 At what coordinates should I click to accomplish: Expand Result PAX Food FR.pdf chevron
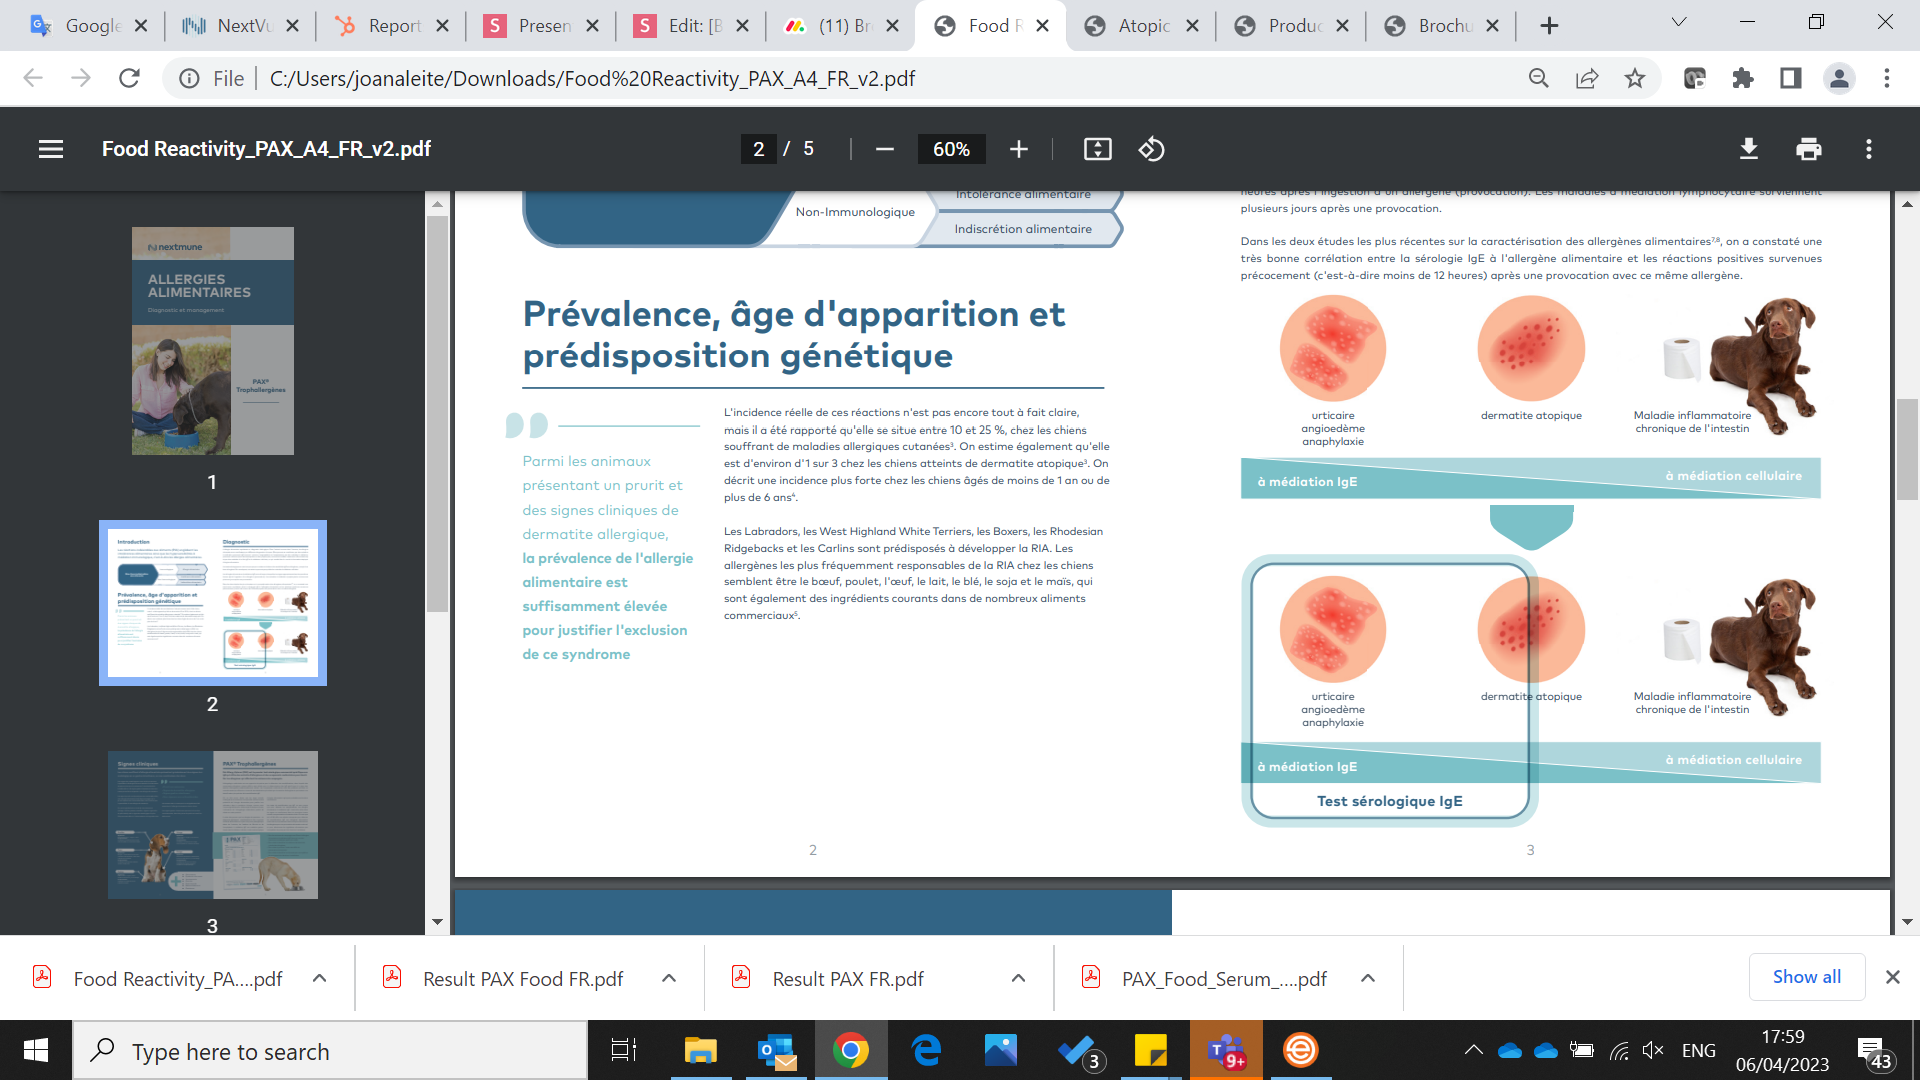tap(669, 978)
